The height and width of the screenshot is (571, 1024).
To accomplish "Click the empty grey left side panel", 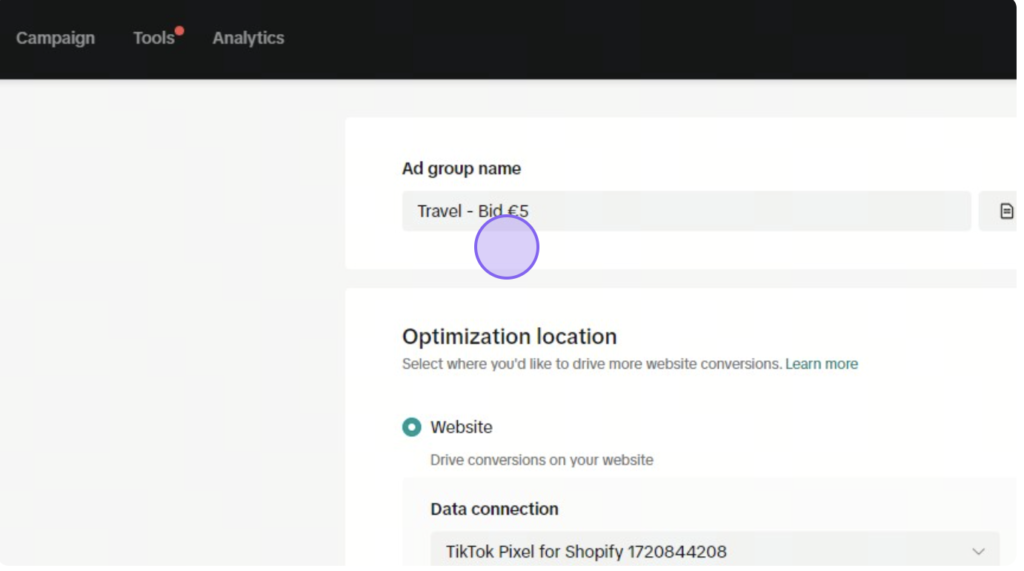I will (172, 327).
